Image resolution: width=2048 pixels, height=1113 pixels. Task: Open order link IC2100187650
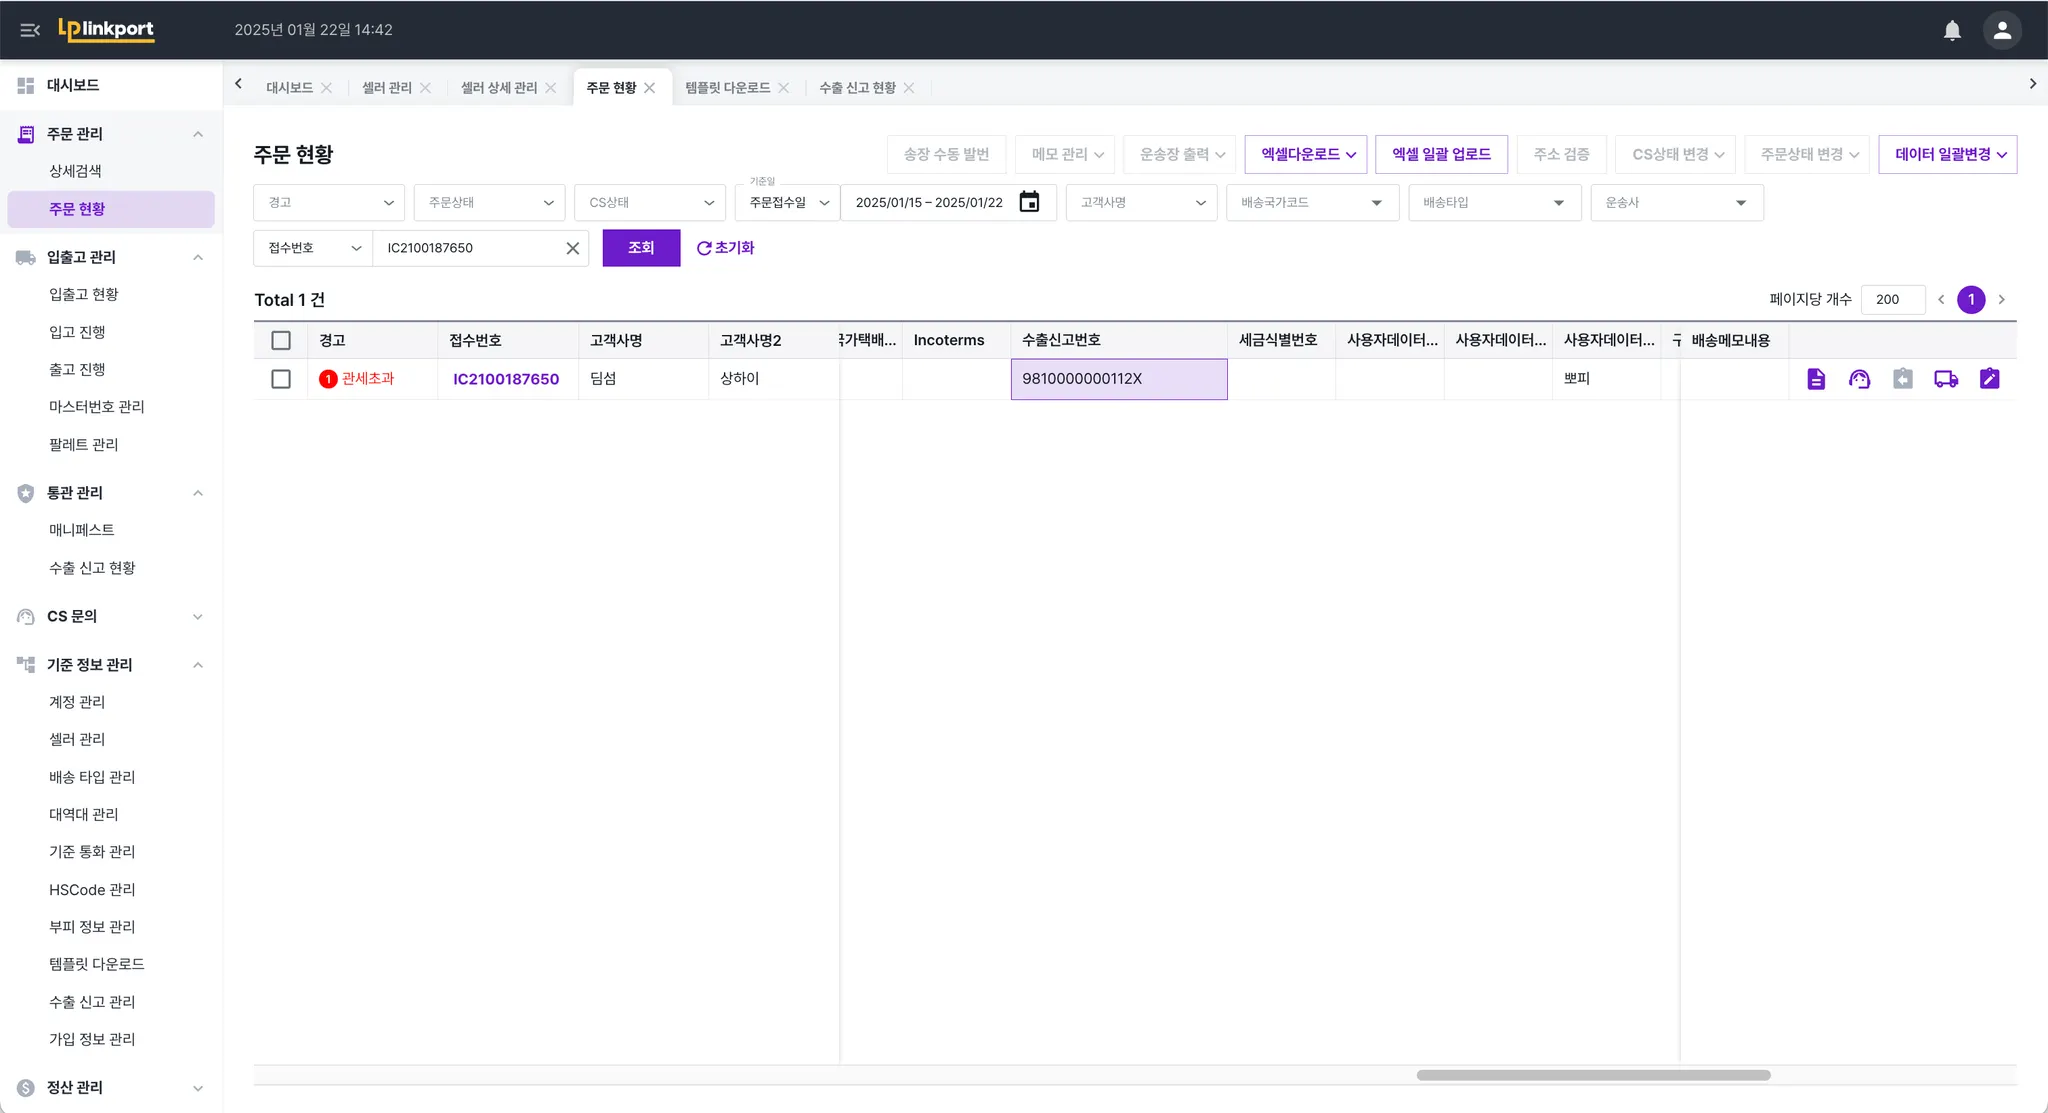505,379
